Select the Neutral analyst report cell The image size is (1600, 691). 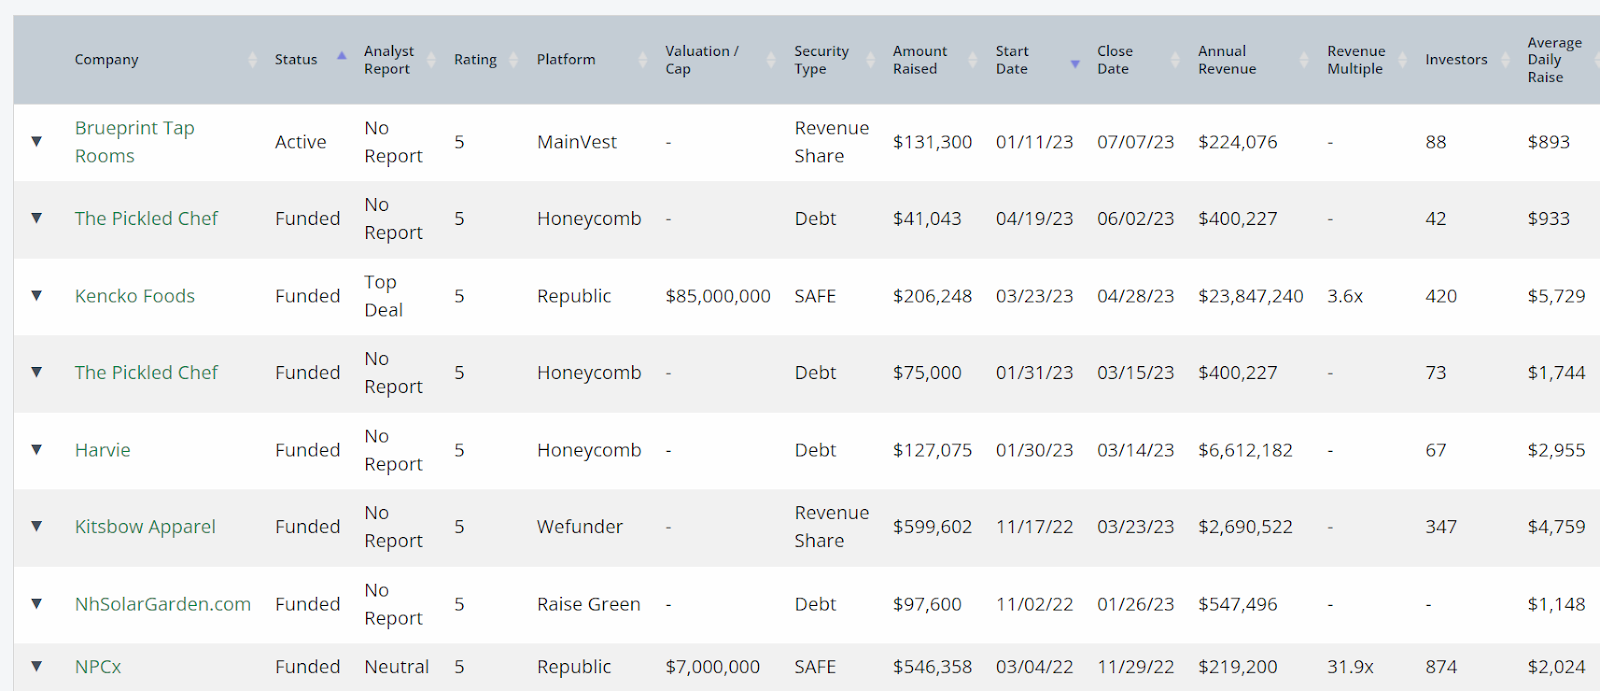(397, 667)
